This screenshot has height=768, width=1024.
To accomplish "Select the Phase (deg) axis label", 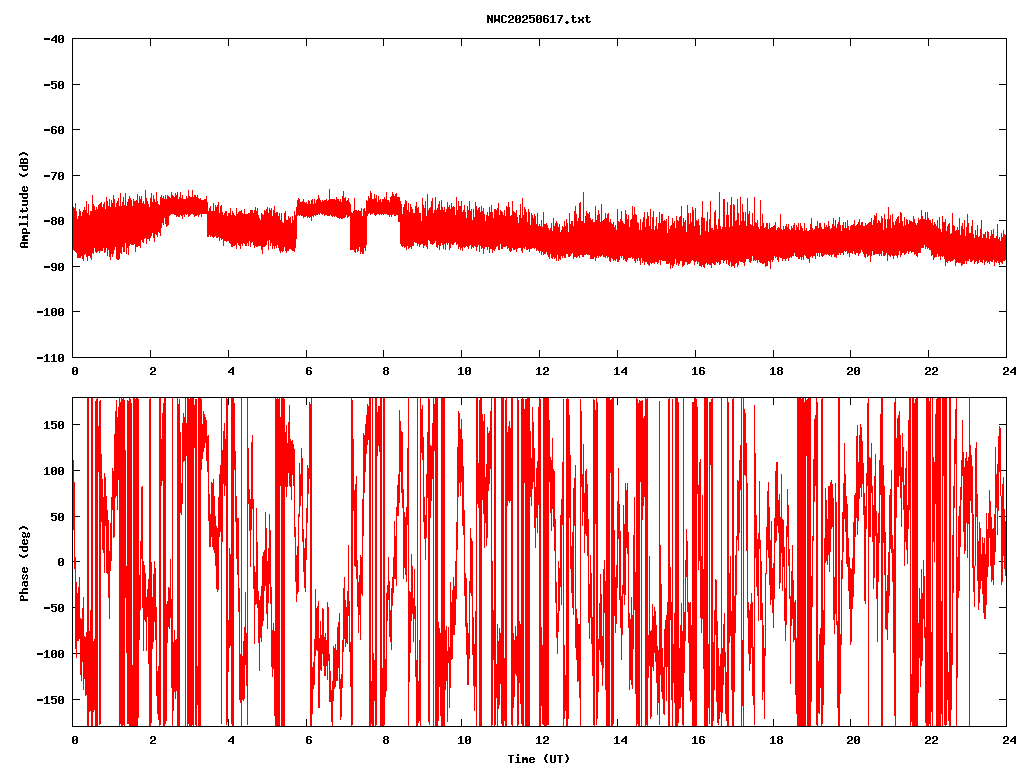I will (x=24, y=563).
